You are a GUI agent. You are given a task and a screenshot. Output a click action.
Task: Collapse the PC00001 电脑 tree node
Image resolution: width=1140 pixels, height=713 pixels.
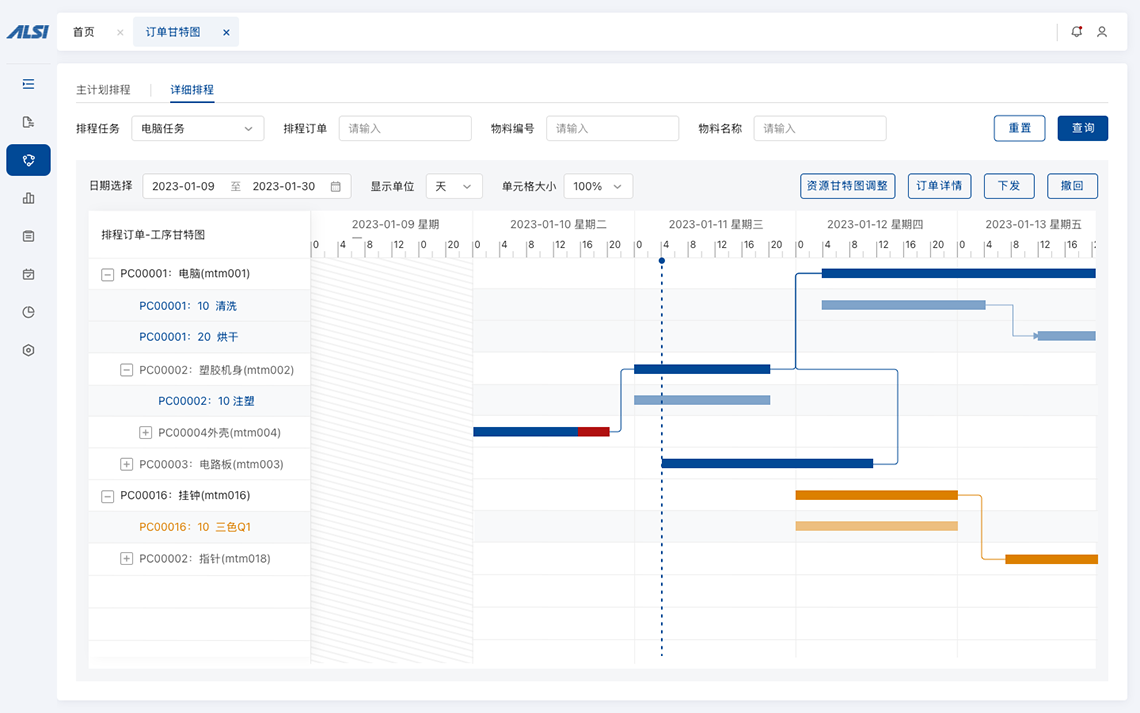pos(107,274)
